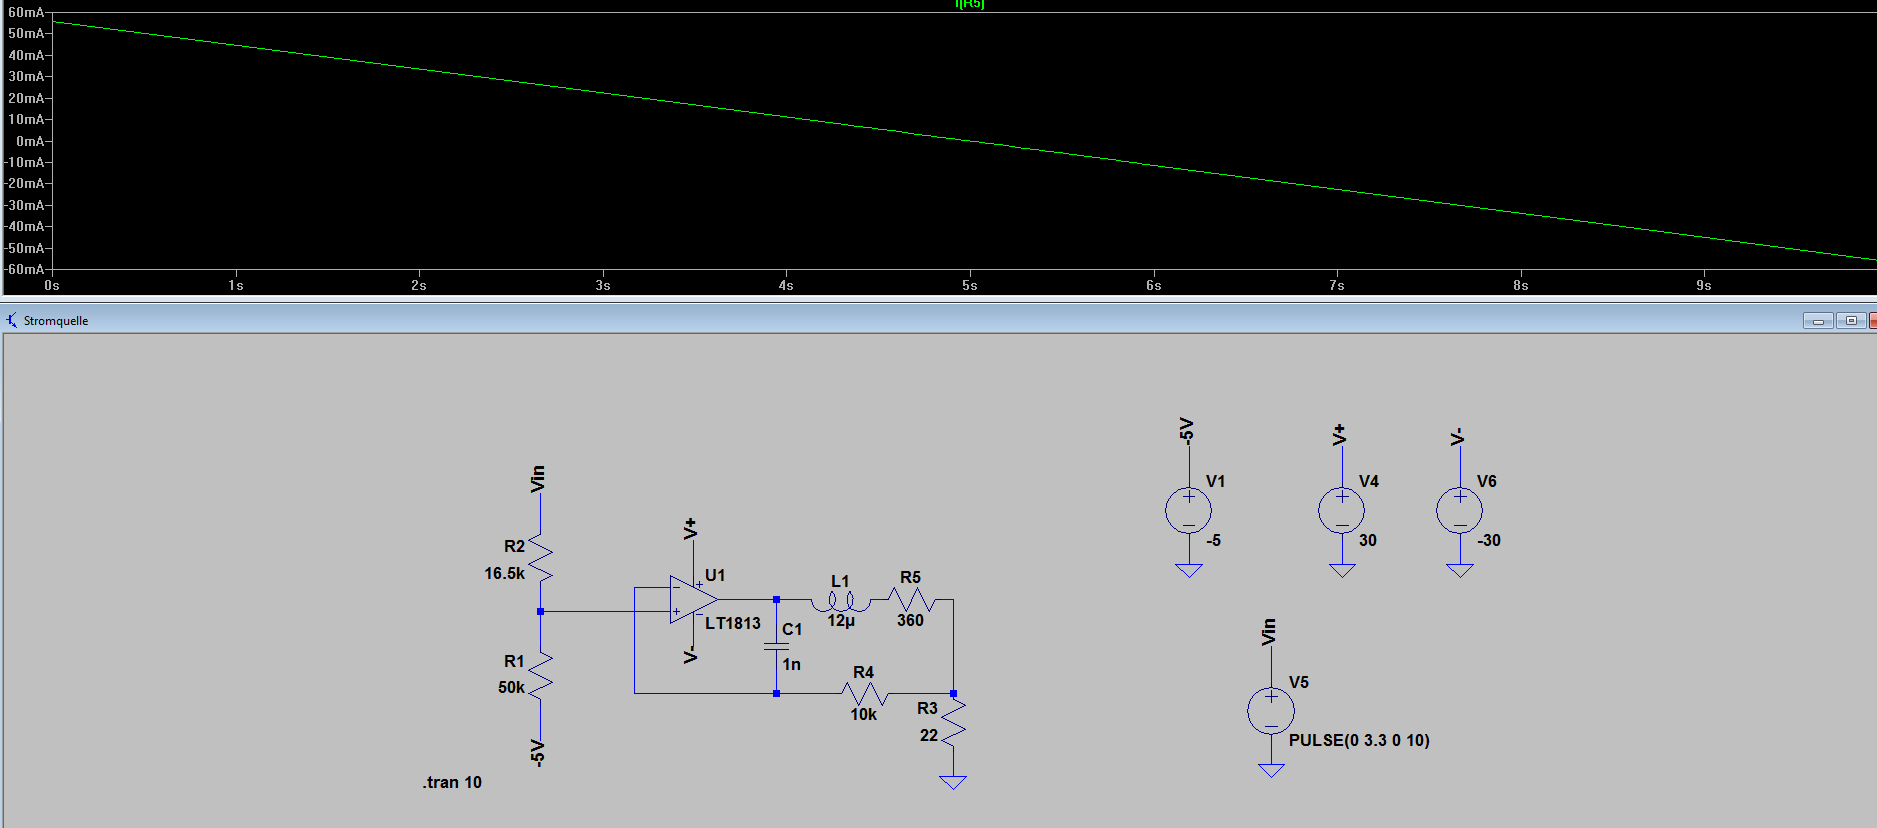Click the PULSE(0 3.3 0 10) value
1877x828 pixels.
click(x=1359, y=740)
